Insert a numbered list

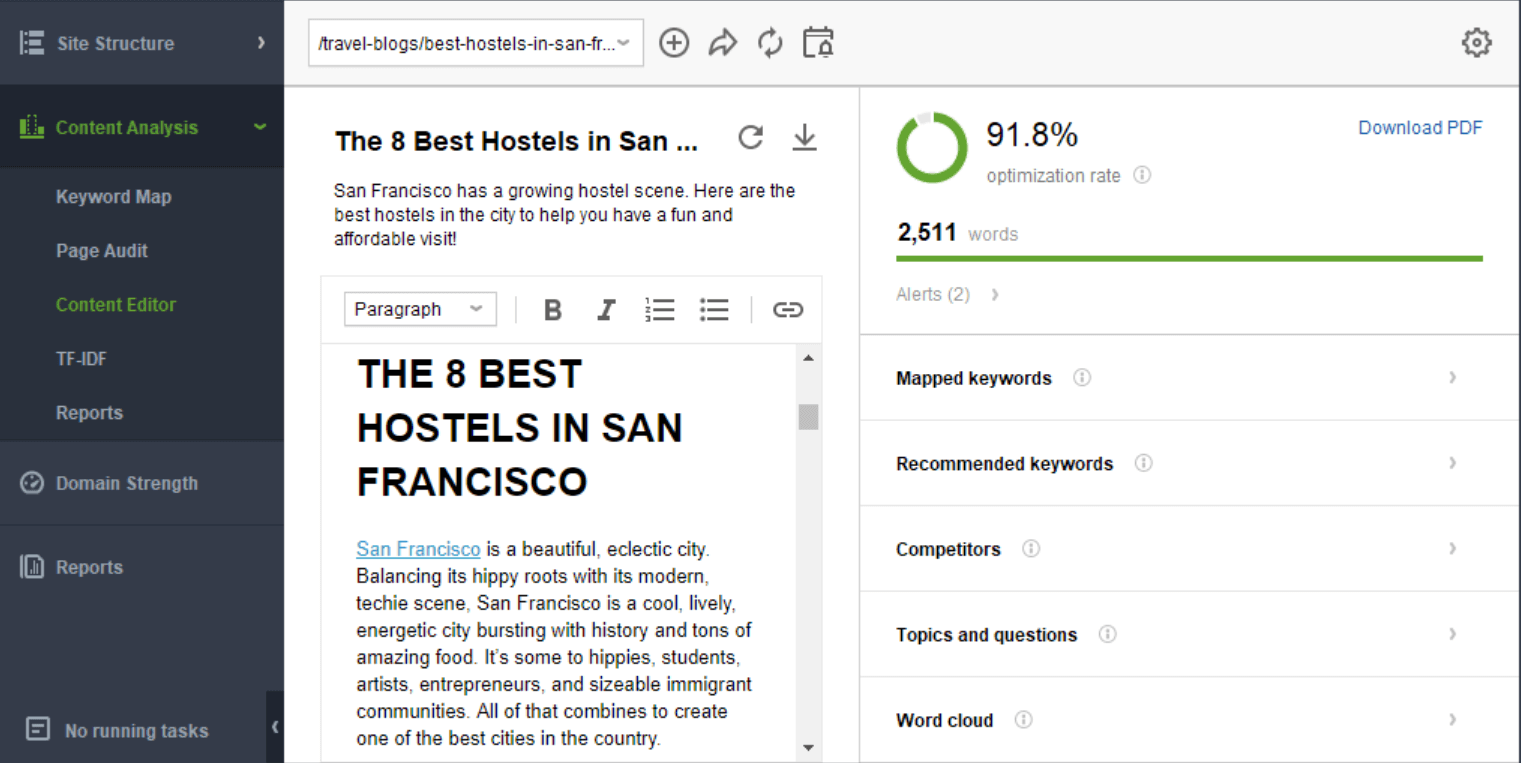click(x=659, y=310)
